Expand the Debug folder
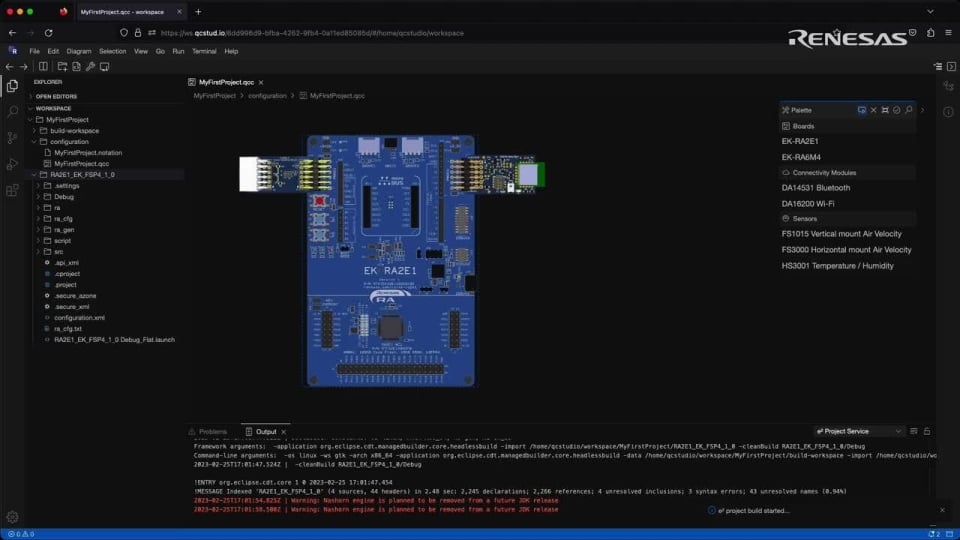Image resolution: width=960 pixels, height=540 pixels. point(64,197)
